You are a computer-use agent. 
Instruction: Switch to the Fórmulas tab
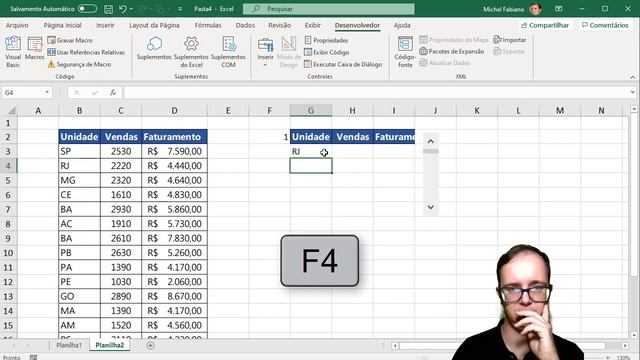208,25
